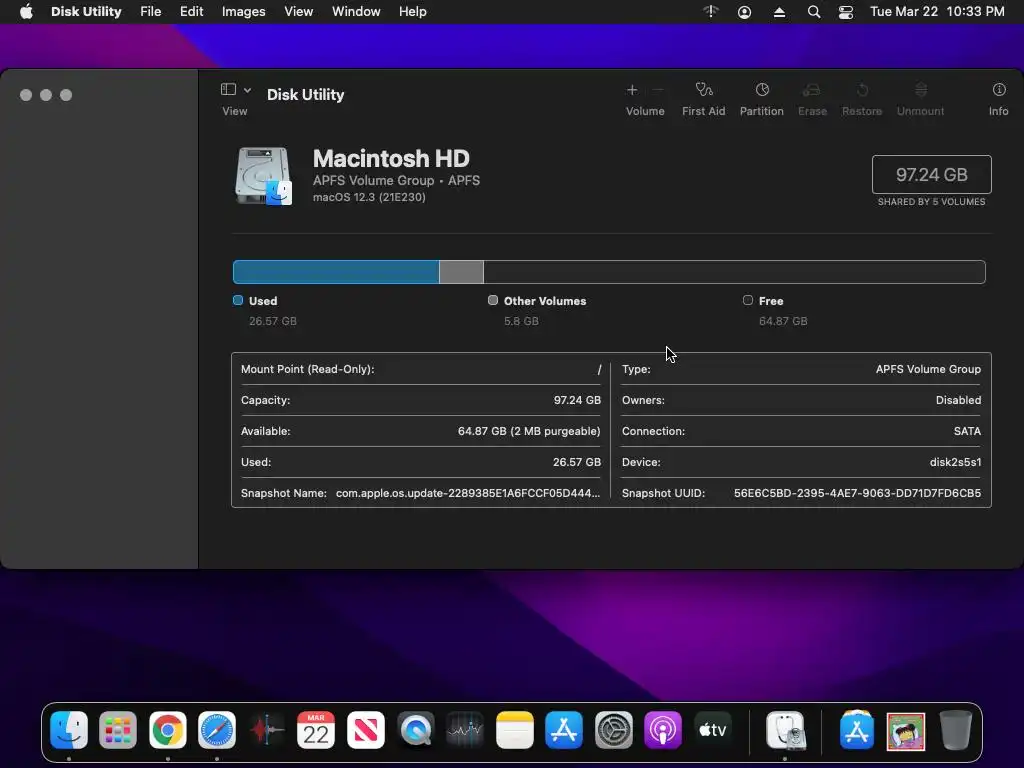The width and height of the screenshot is (1024, 768).
Task: Run First Aid from the toolbar
Action: tap(703, 90)
